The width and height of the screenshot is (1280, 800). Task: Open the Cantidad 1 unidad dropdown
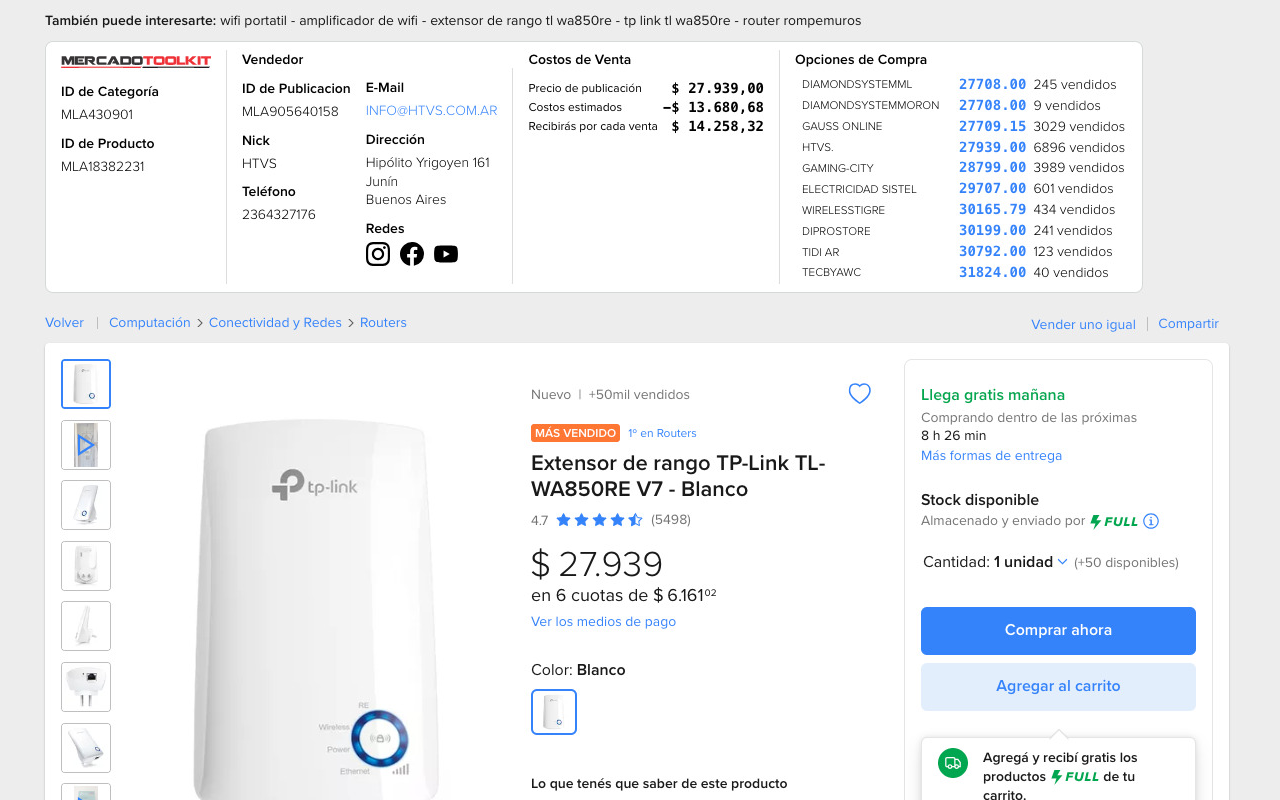(x=1031, y=562)
